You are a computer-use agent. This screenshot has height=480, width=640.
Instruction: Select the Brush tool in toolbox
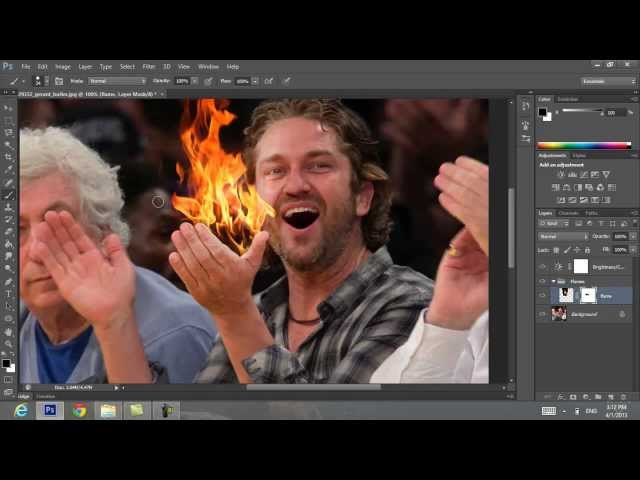pos(8,195)
